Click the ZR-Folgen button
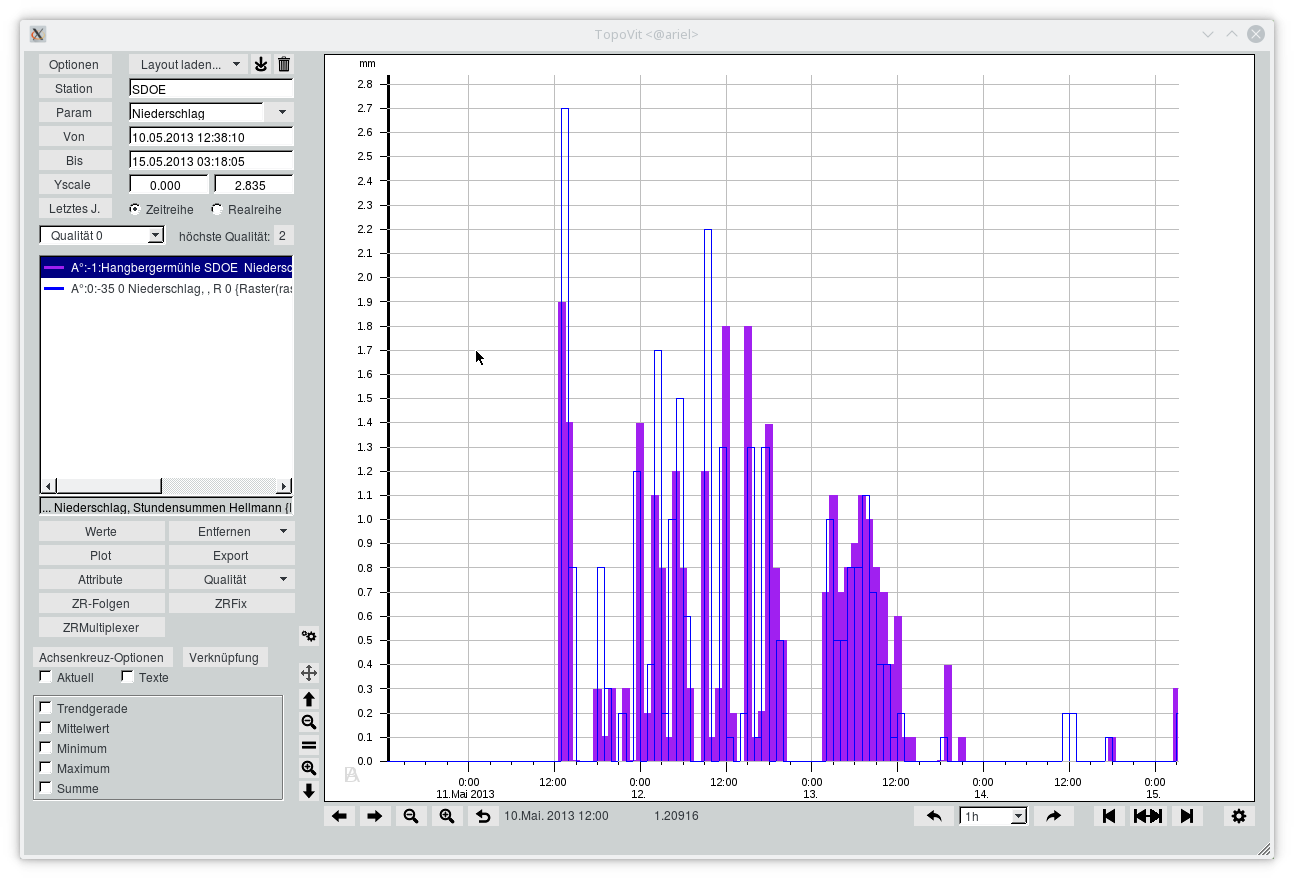Image resolution: width=1294 pixels, height=879 pixels. 101,604
